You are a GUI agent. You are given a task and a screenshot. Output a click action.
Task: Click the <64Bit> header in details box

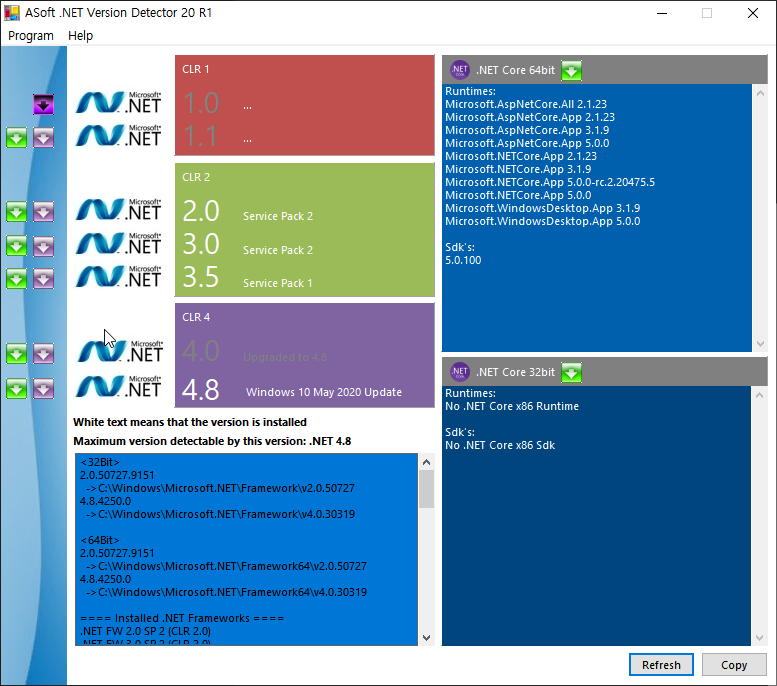(100, 540)
